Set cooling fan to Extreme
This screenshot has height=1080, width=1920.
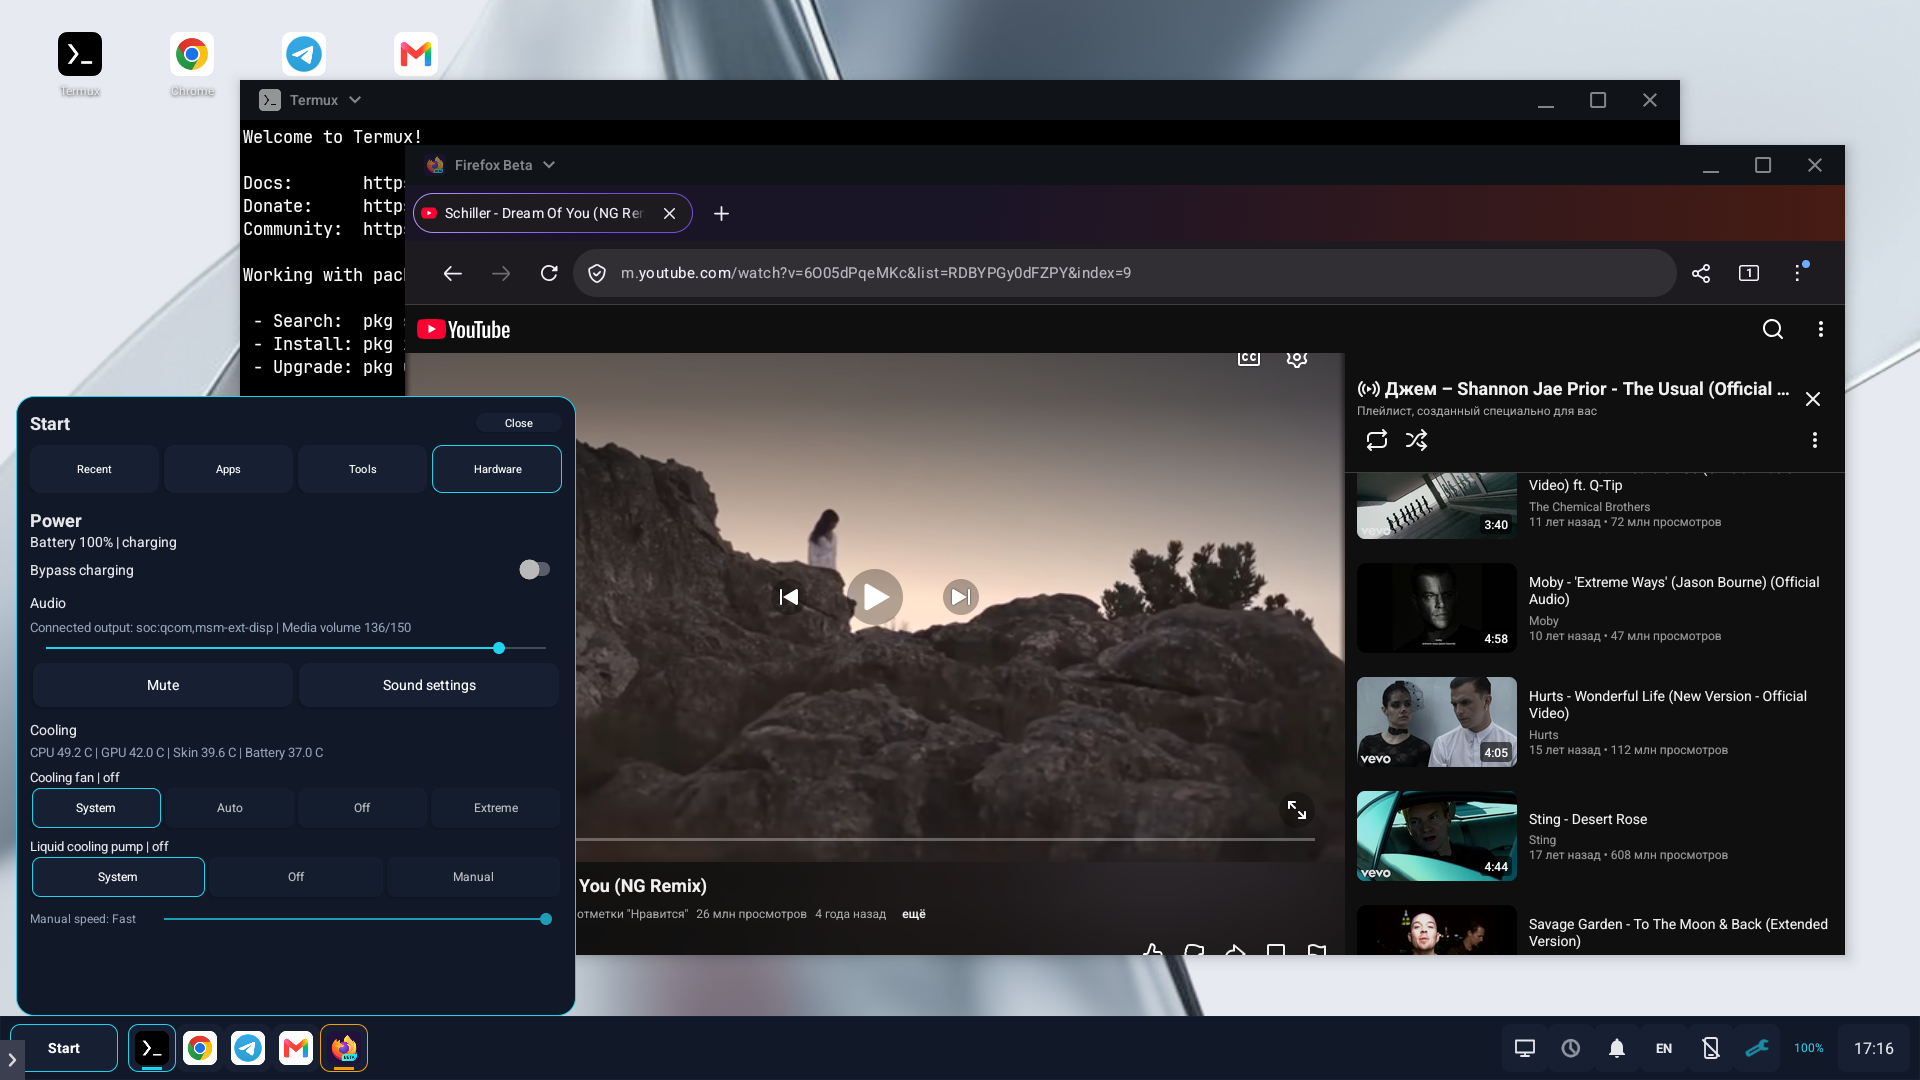[x=496, y=808]
